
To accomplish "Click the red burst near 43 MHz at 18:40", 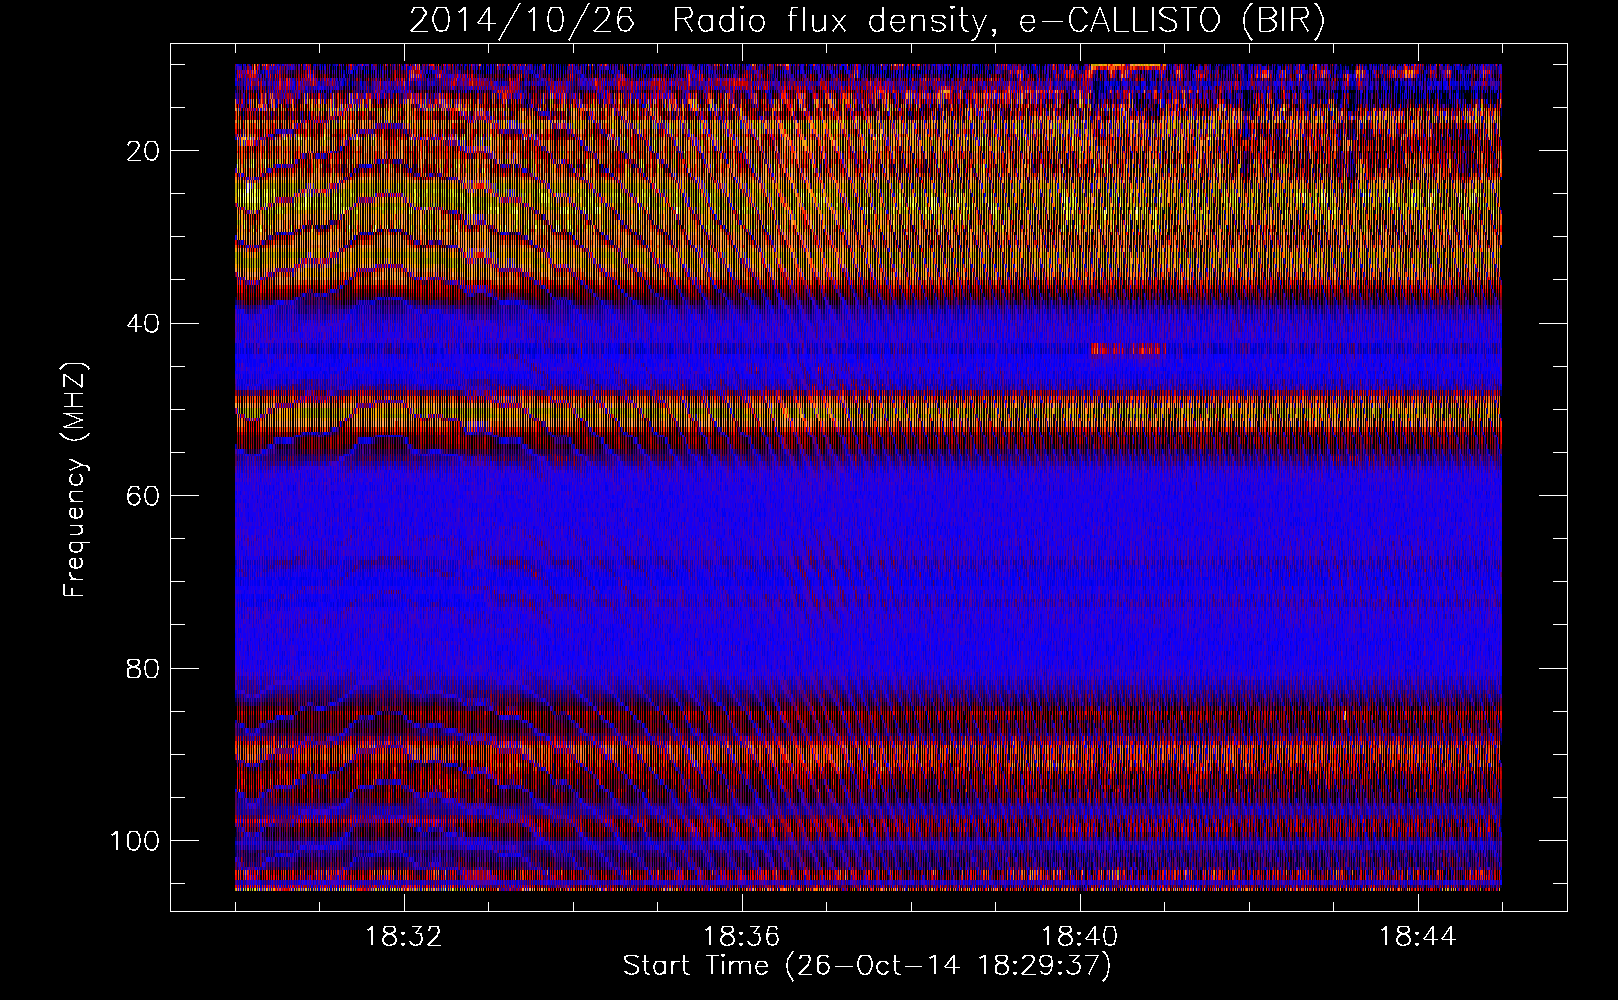I will point(1125,349).
